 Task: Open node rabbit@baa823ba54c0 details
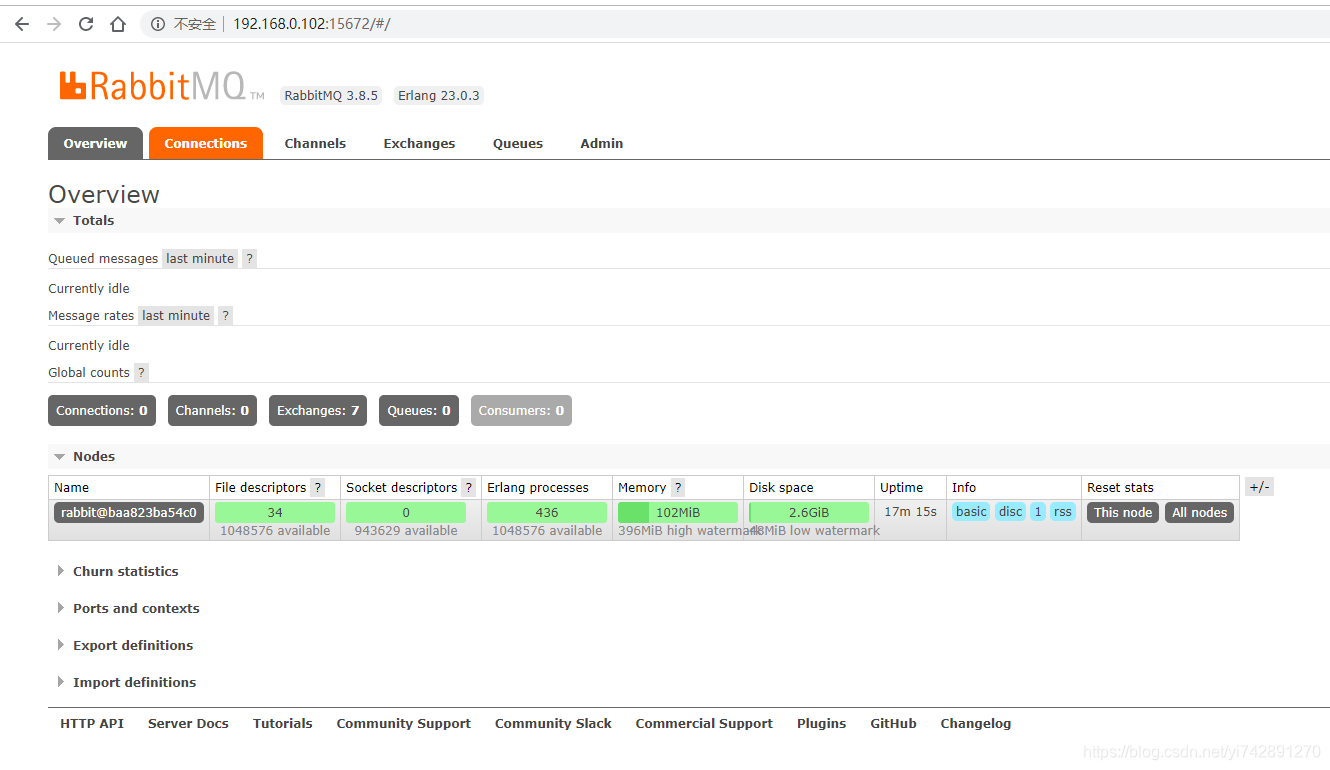(x=129, y=512)
